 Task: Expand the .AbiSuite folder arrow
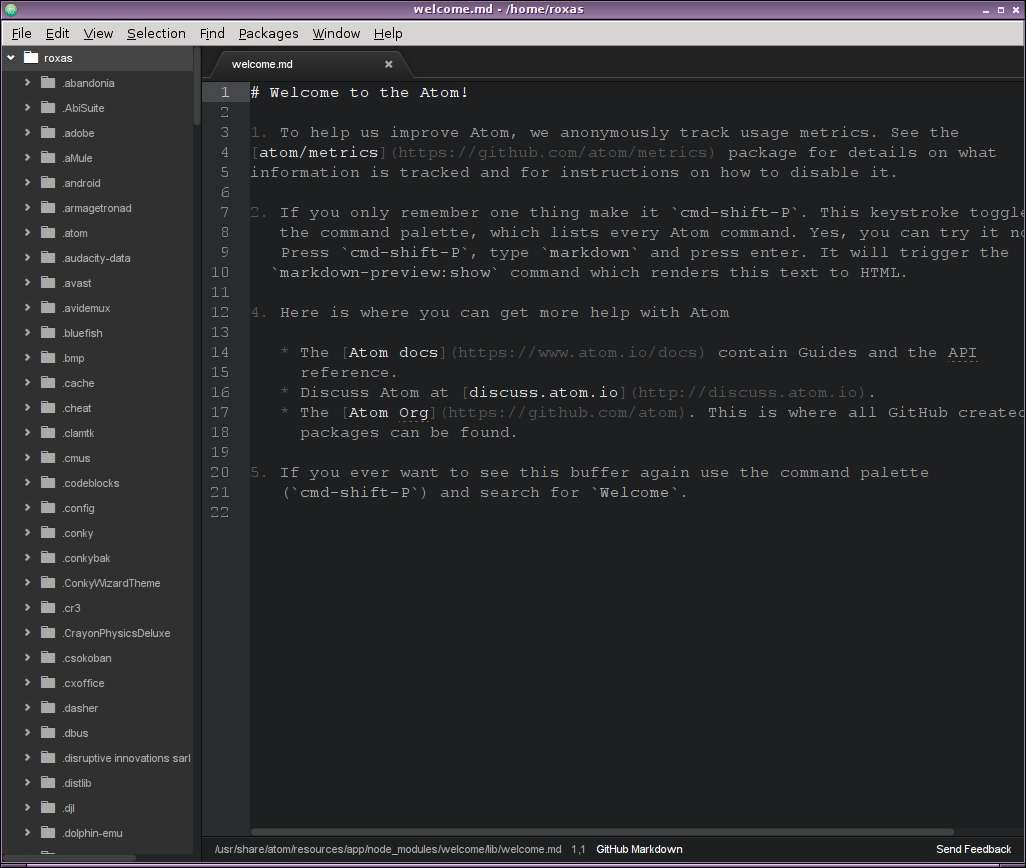[27, 107]
